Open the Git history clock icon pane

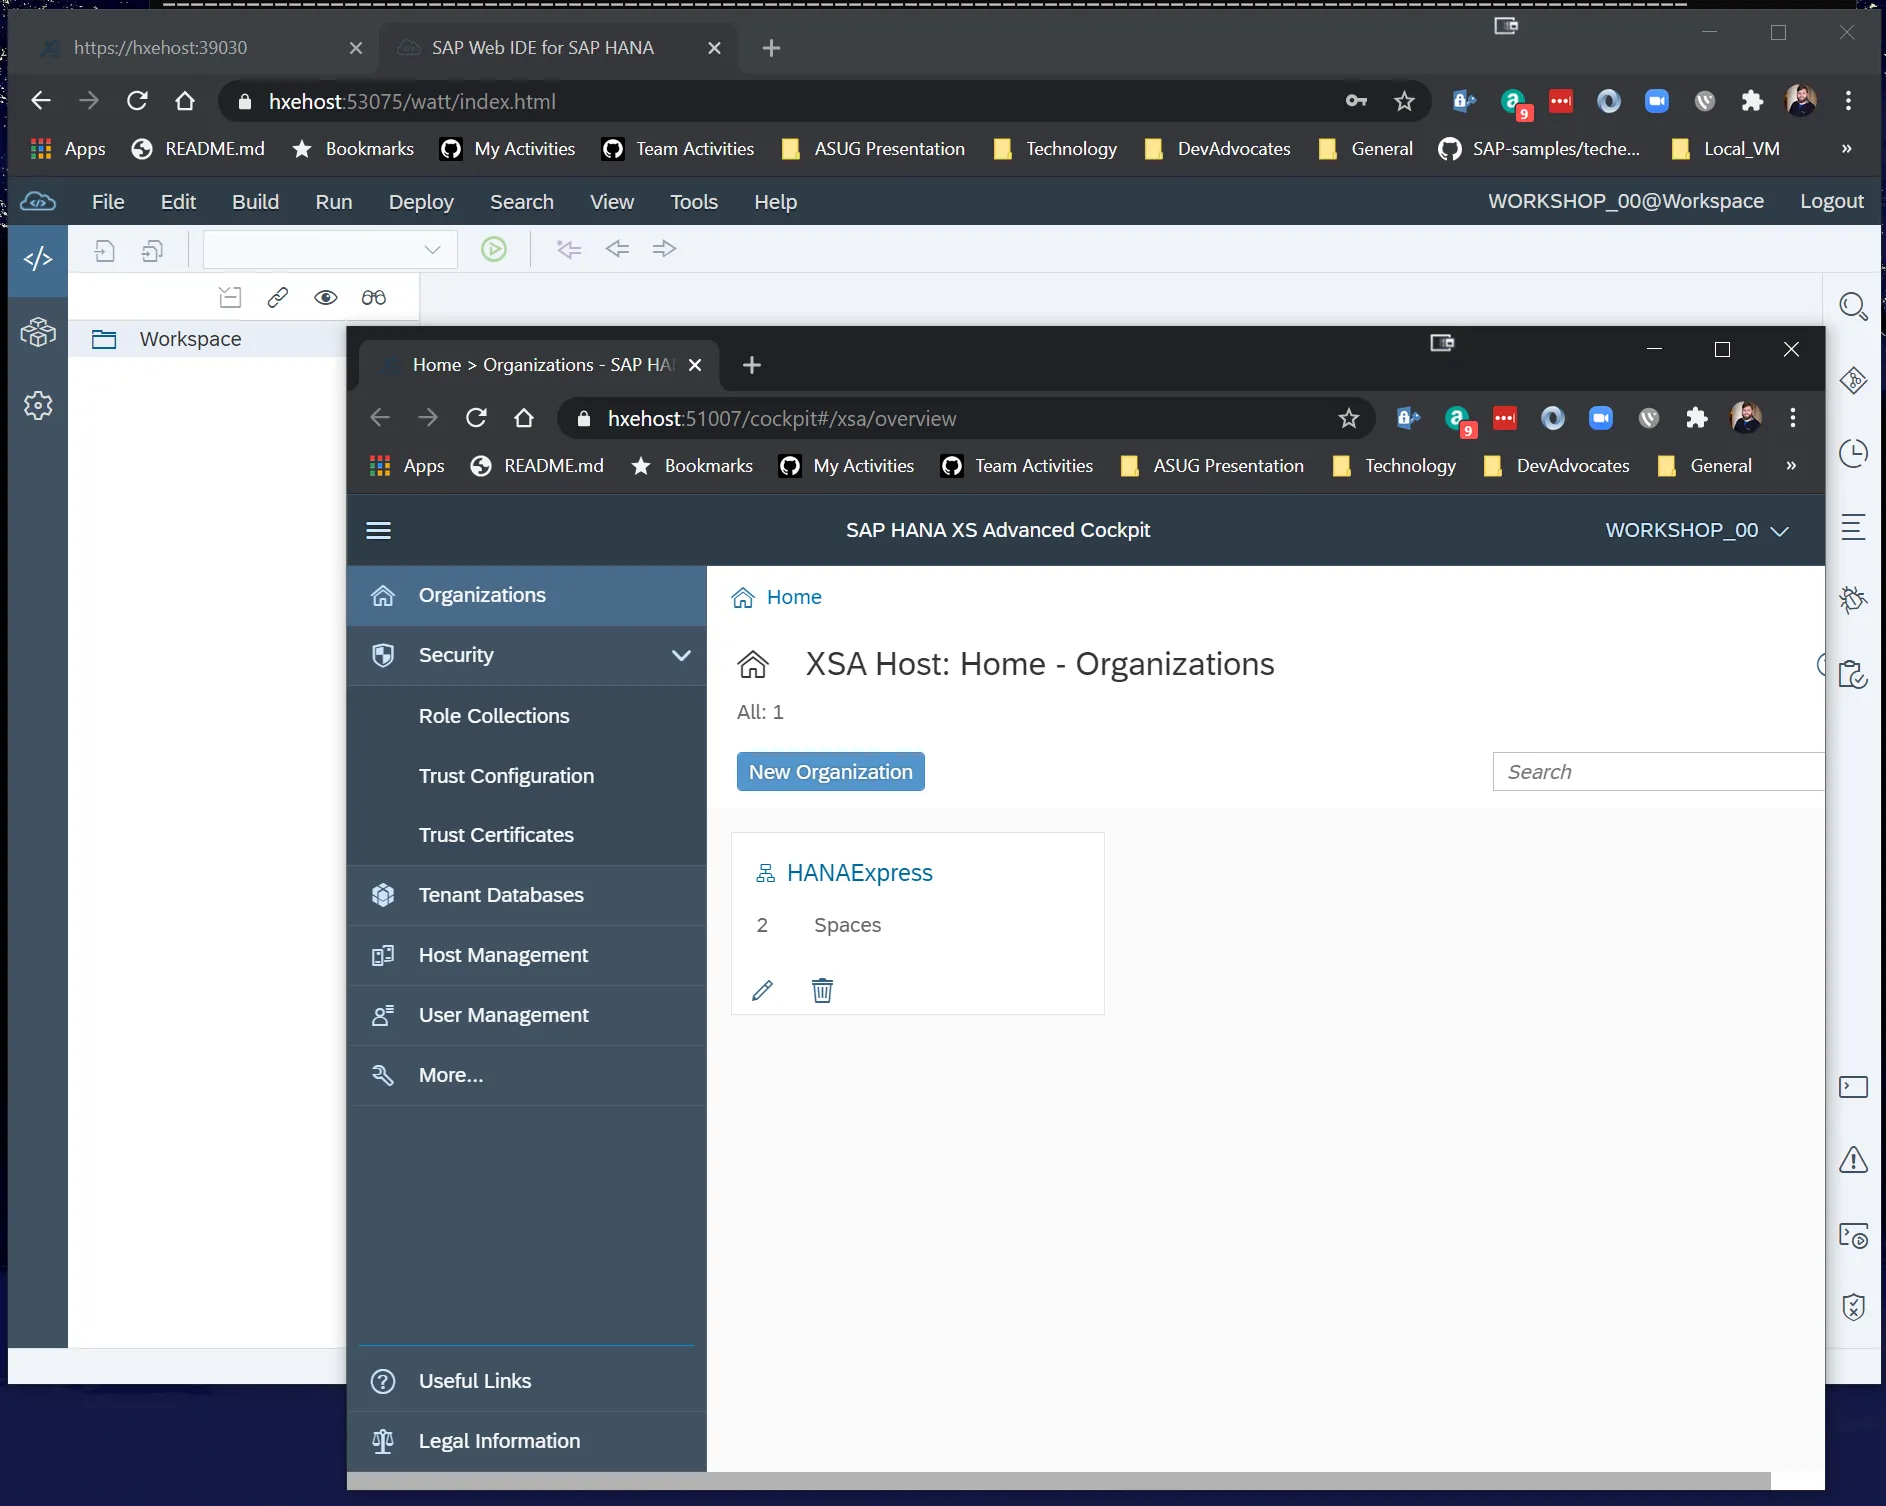1853,453
